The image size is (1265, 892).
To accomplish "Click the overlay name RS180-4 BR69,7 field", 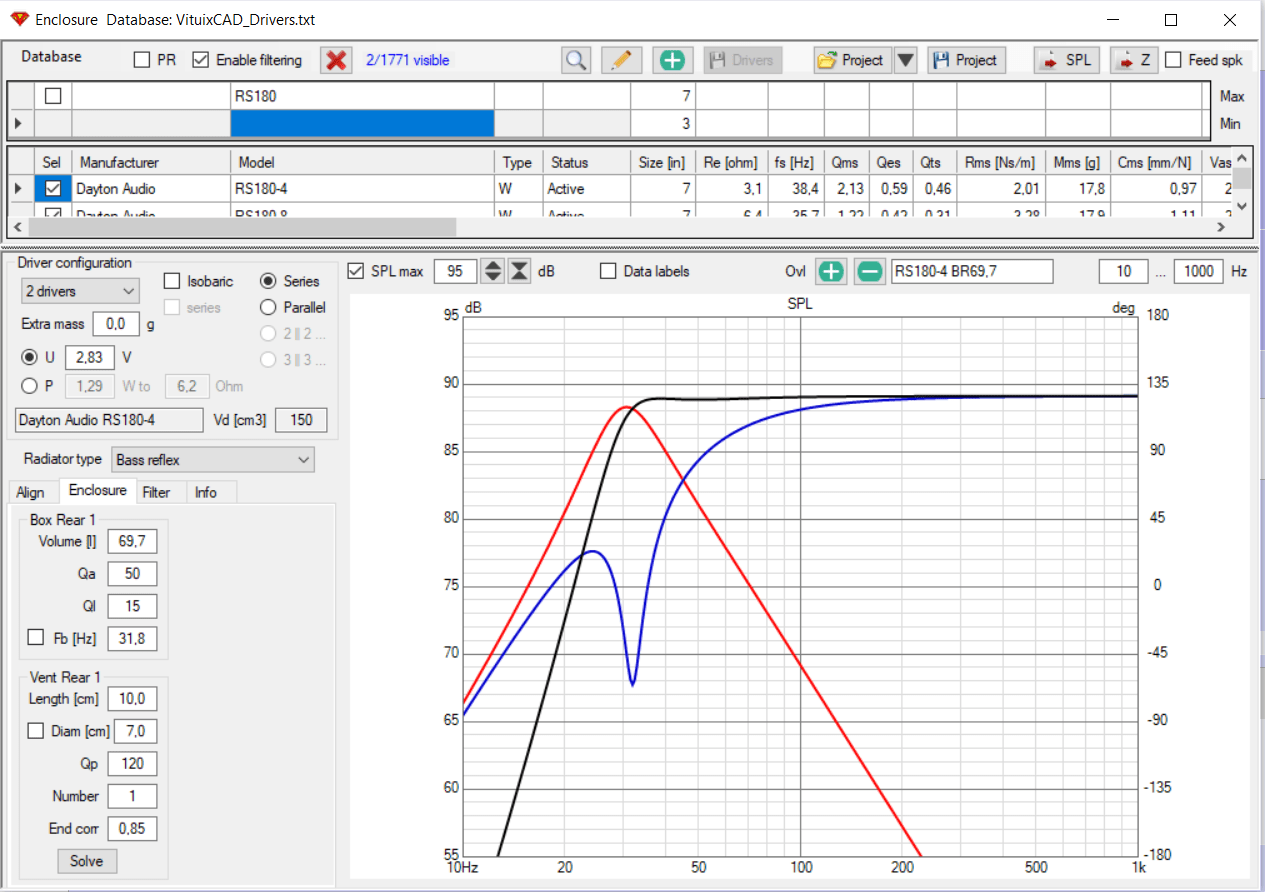I will pyautogui.click(x=972, y=271).
